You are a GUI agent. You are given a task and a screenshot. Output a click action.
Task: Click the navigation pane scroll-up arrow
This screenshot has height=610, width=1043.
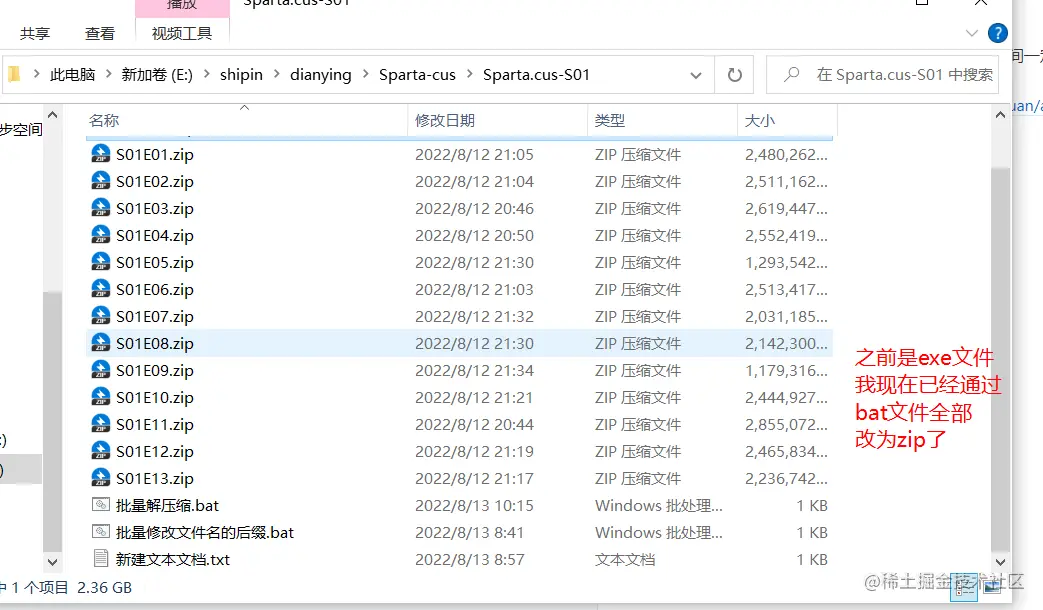pyautogui.click(x=53, y=115)
